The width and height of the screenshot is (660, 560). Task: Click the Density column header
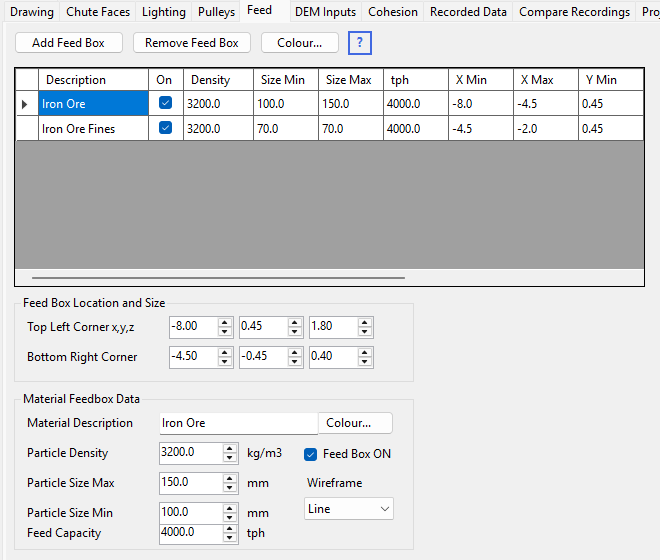[x=218, y=80]
